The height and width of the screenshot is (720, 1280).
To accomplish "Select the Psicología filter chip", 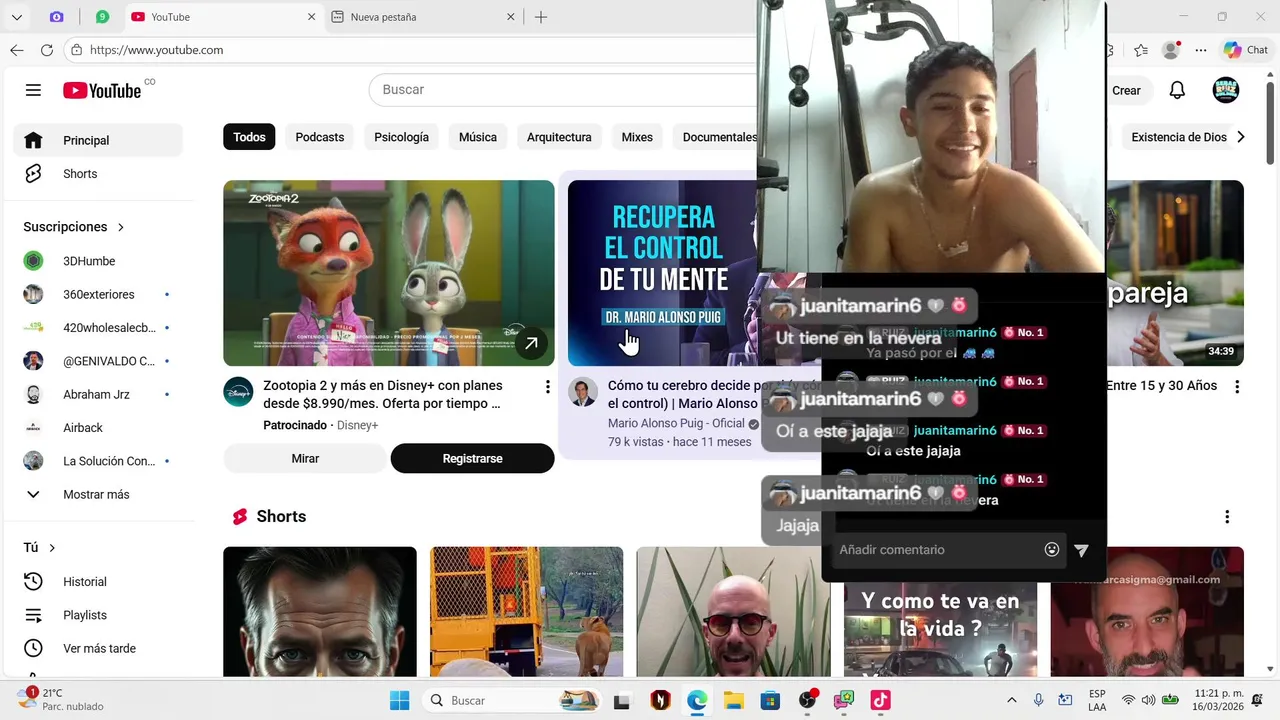I will point(401,137).
